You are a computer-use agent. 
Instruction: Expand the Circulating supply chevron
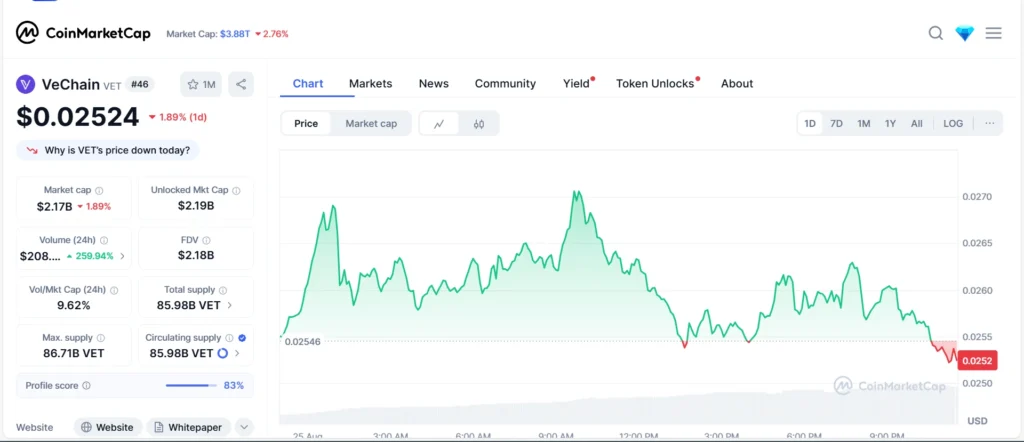coord(237,353)
